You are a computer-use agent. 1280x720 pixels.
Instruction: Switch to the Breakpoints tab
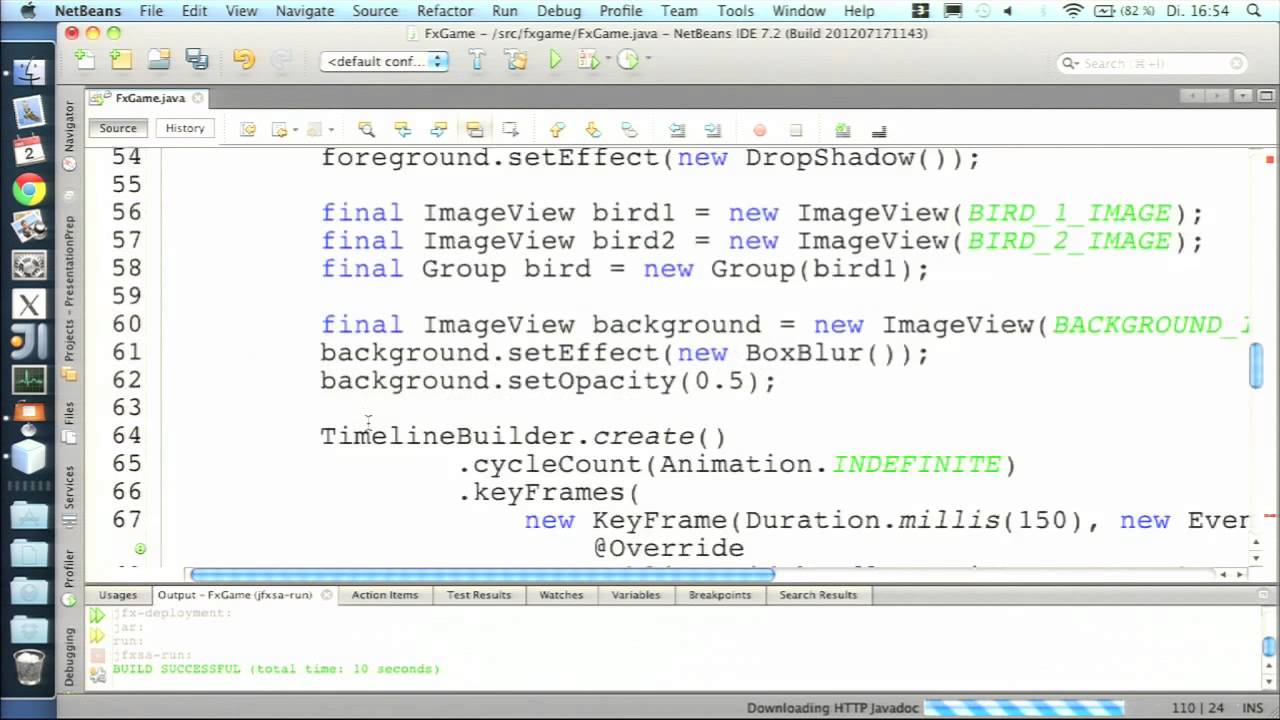pos(719,595)
